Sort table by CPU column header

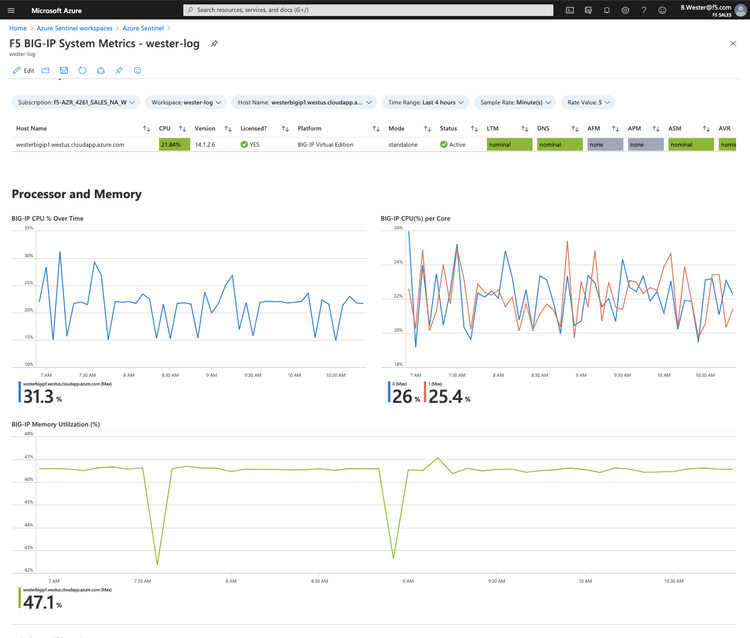click(x=166, y=128)
